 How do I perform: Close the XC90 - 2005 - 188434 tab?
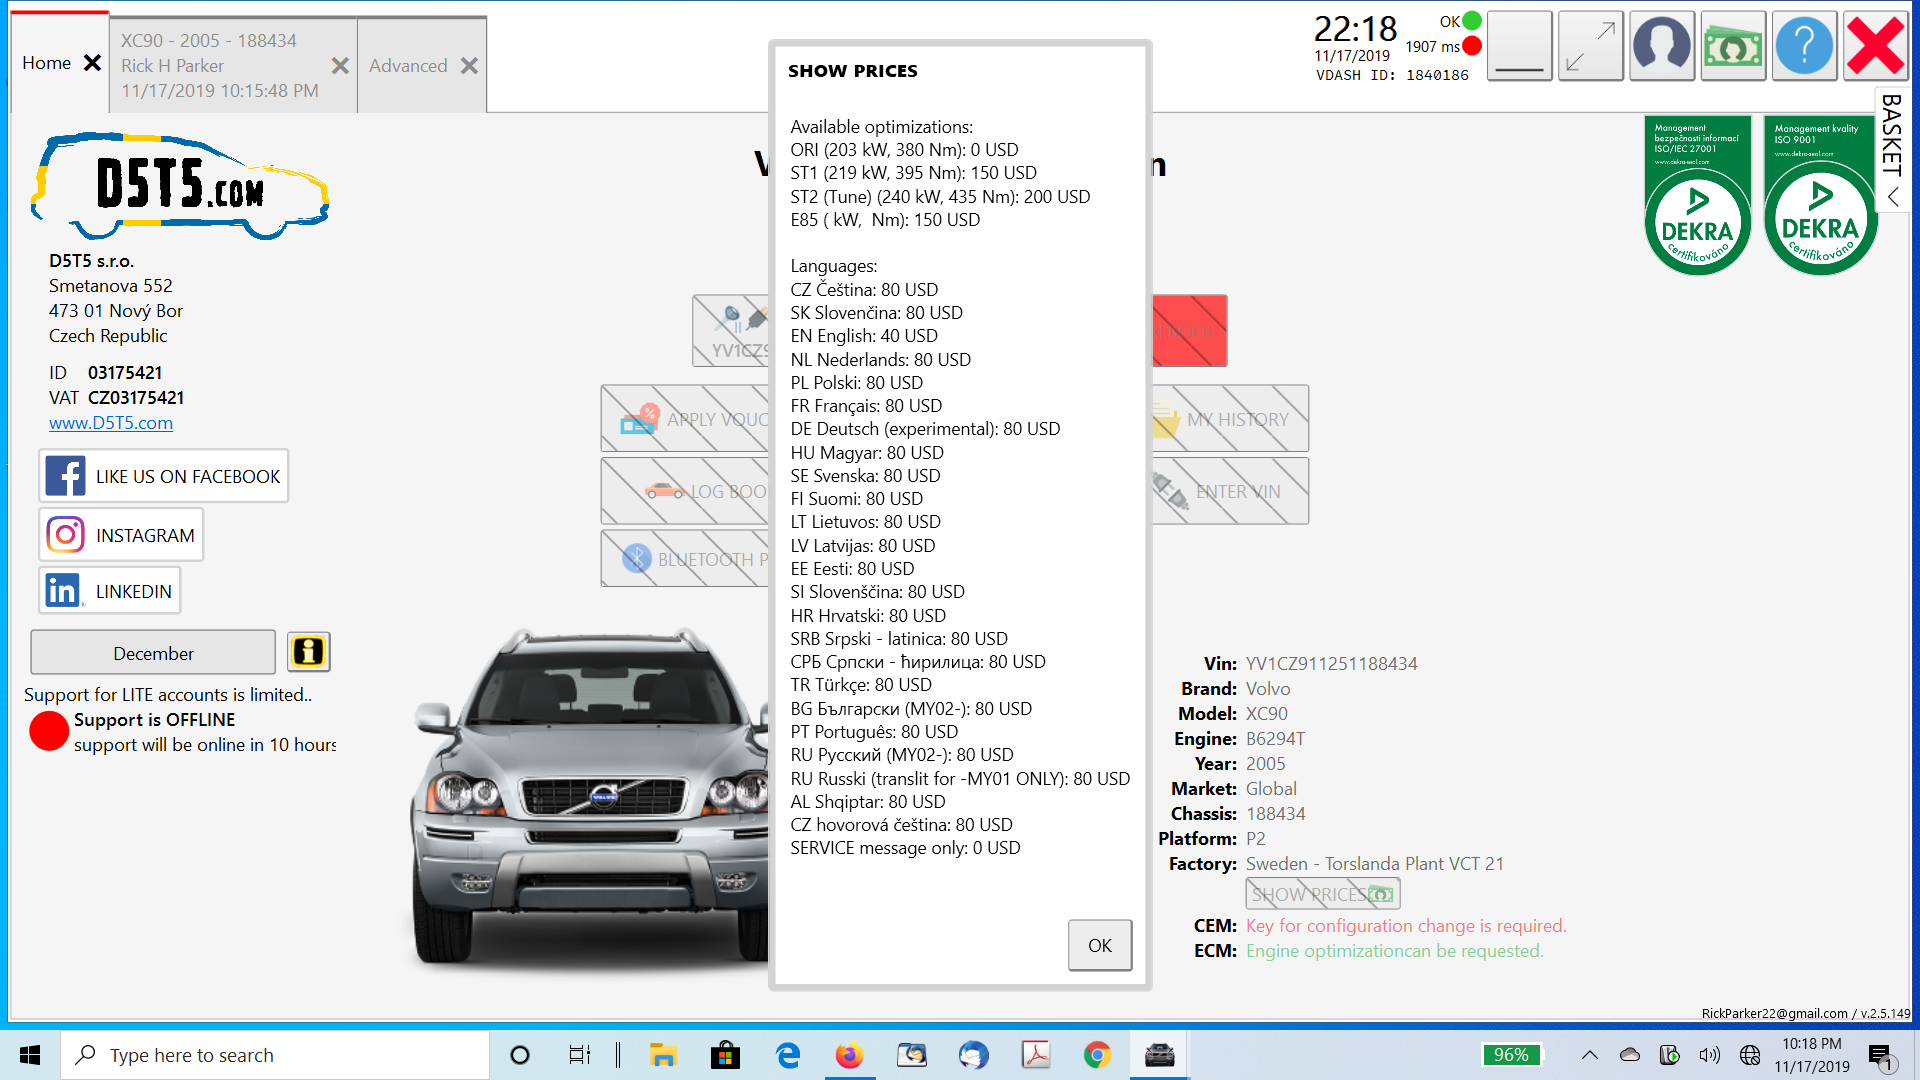(340, 66)
